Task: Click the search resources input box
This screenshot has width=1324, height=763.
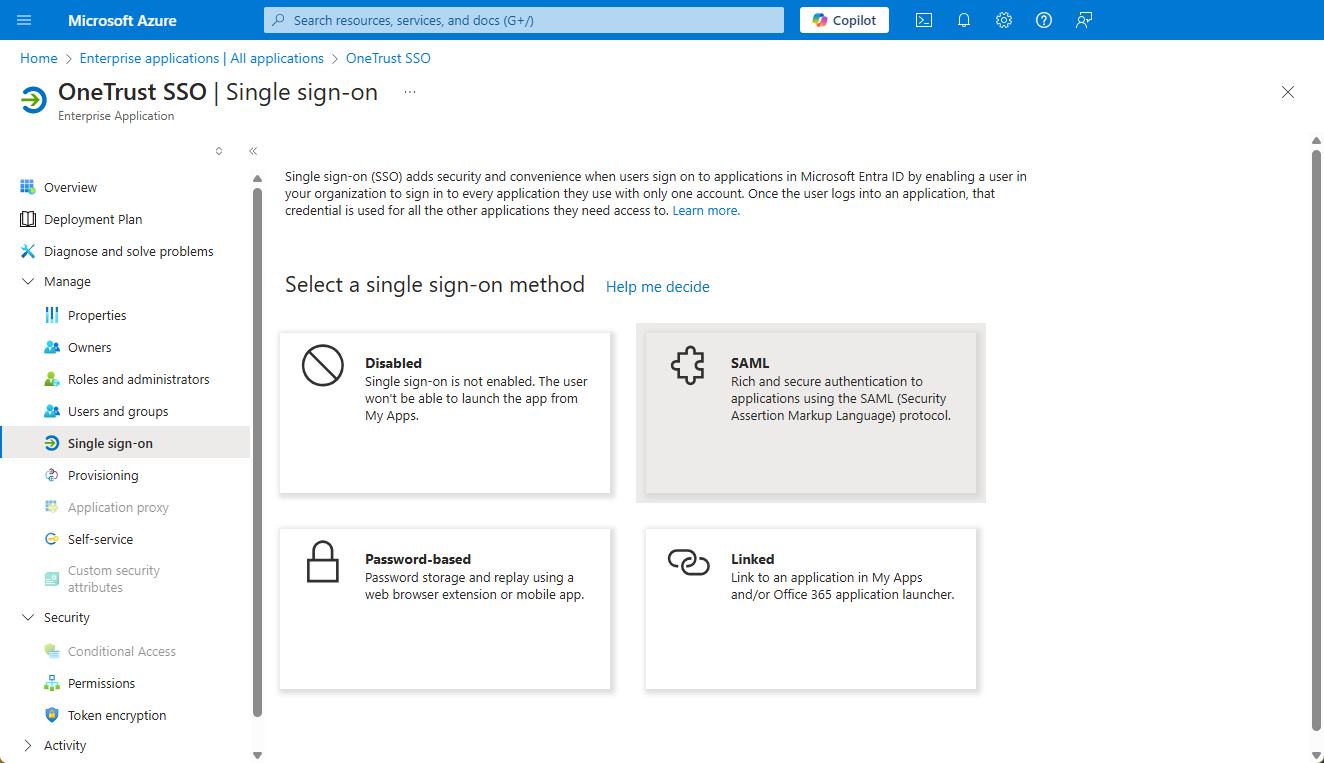Action: pos(524,20)
